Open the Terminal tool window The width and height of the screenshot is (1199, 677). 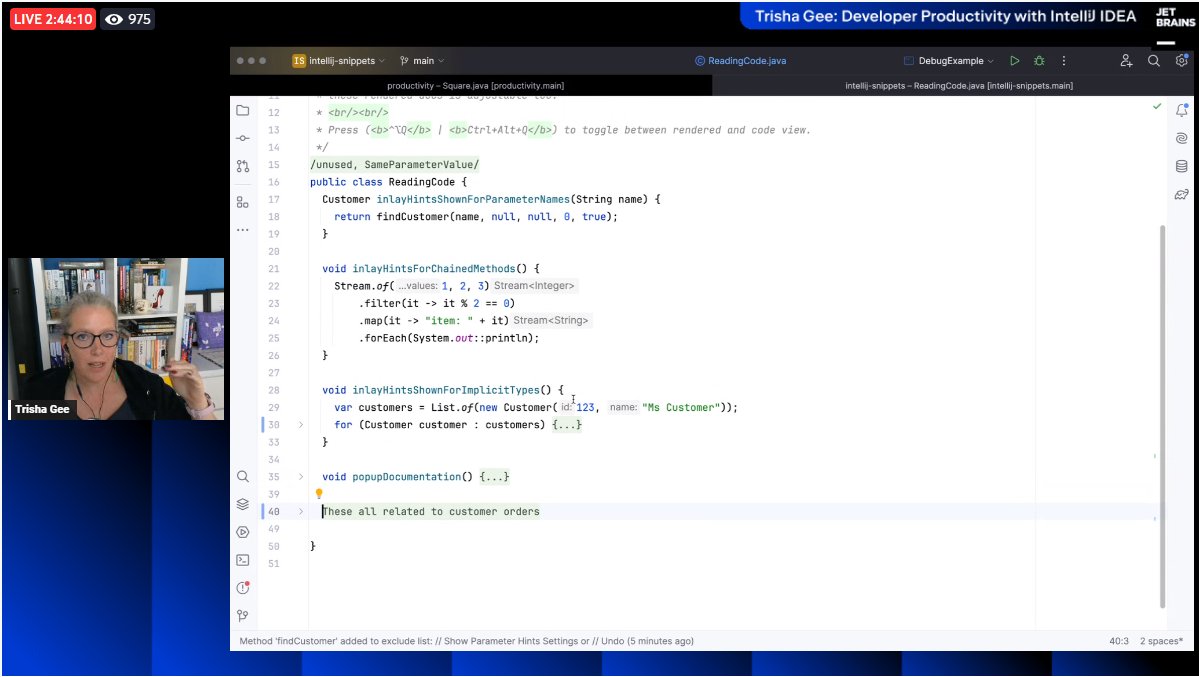click(x=242, y=559)
